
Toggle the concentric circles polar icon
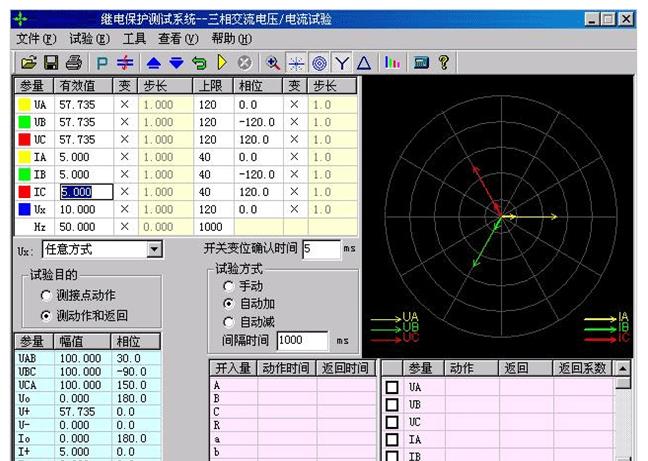click(319, 63)
